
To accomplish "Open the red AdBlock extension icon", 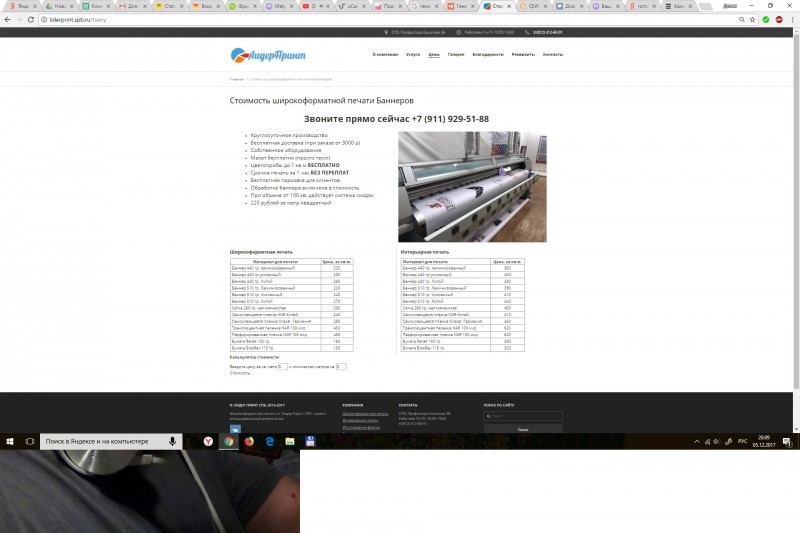I will pyautogui.click(x=779, y=19).
